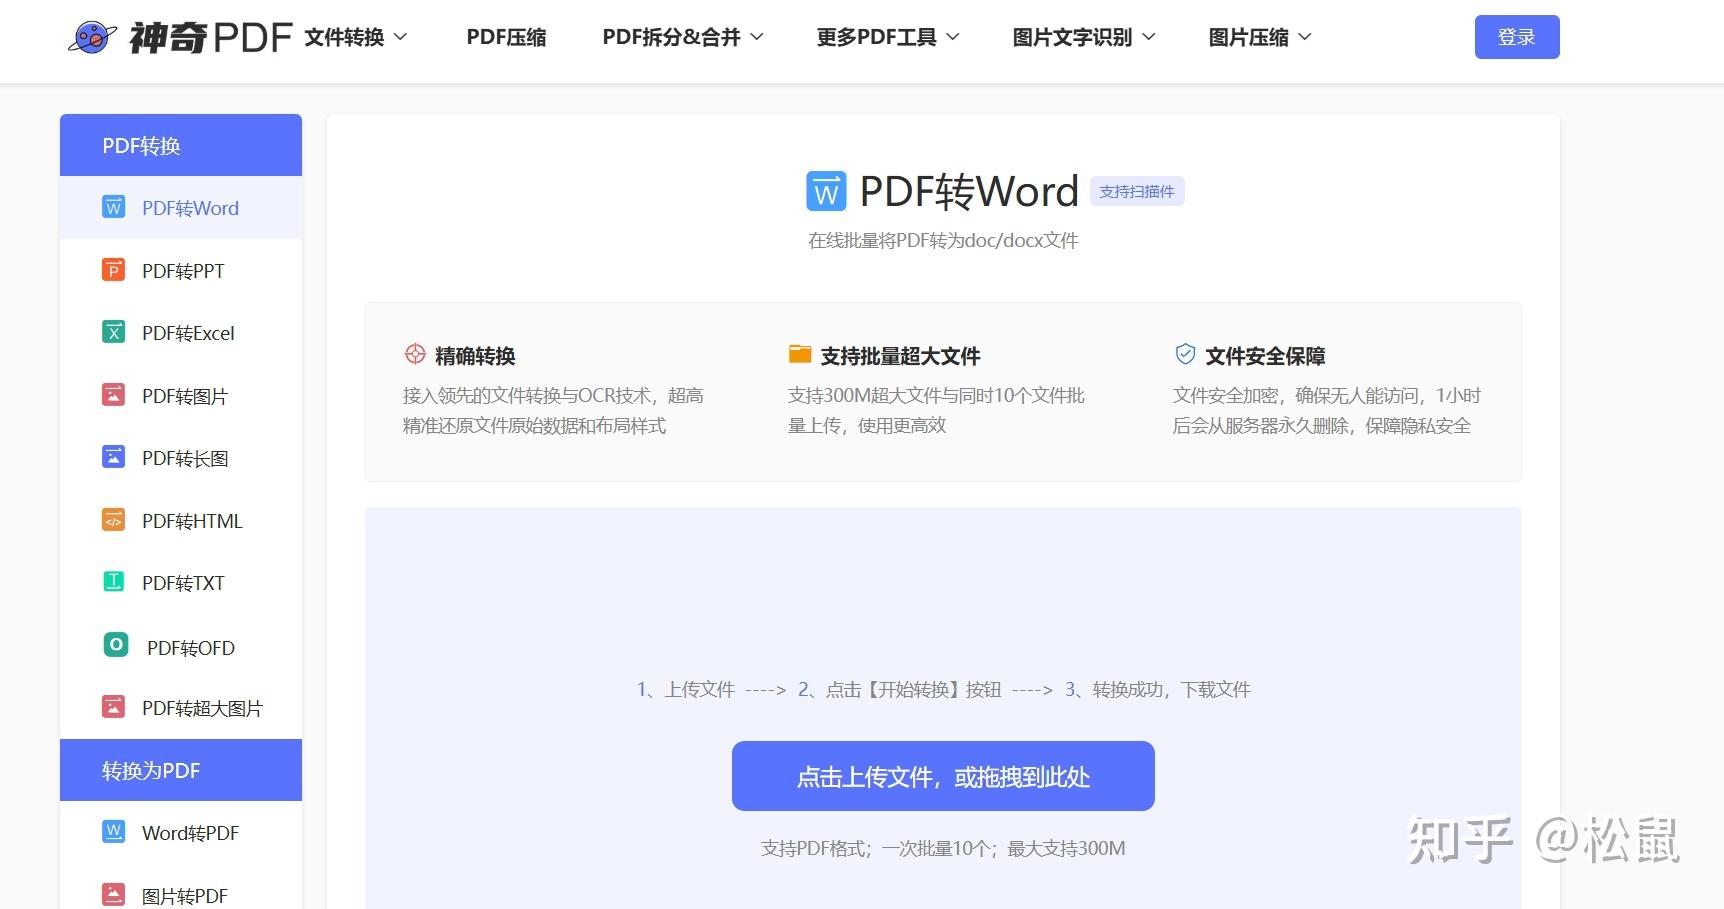The image size is (1724, 909).
Task: Click the PDF转Excel sidebar icon
Action: (x=114, y=332)
